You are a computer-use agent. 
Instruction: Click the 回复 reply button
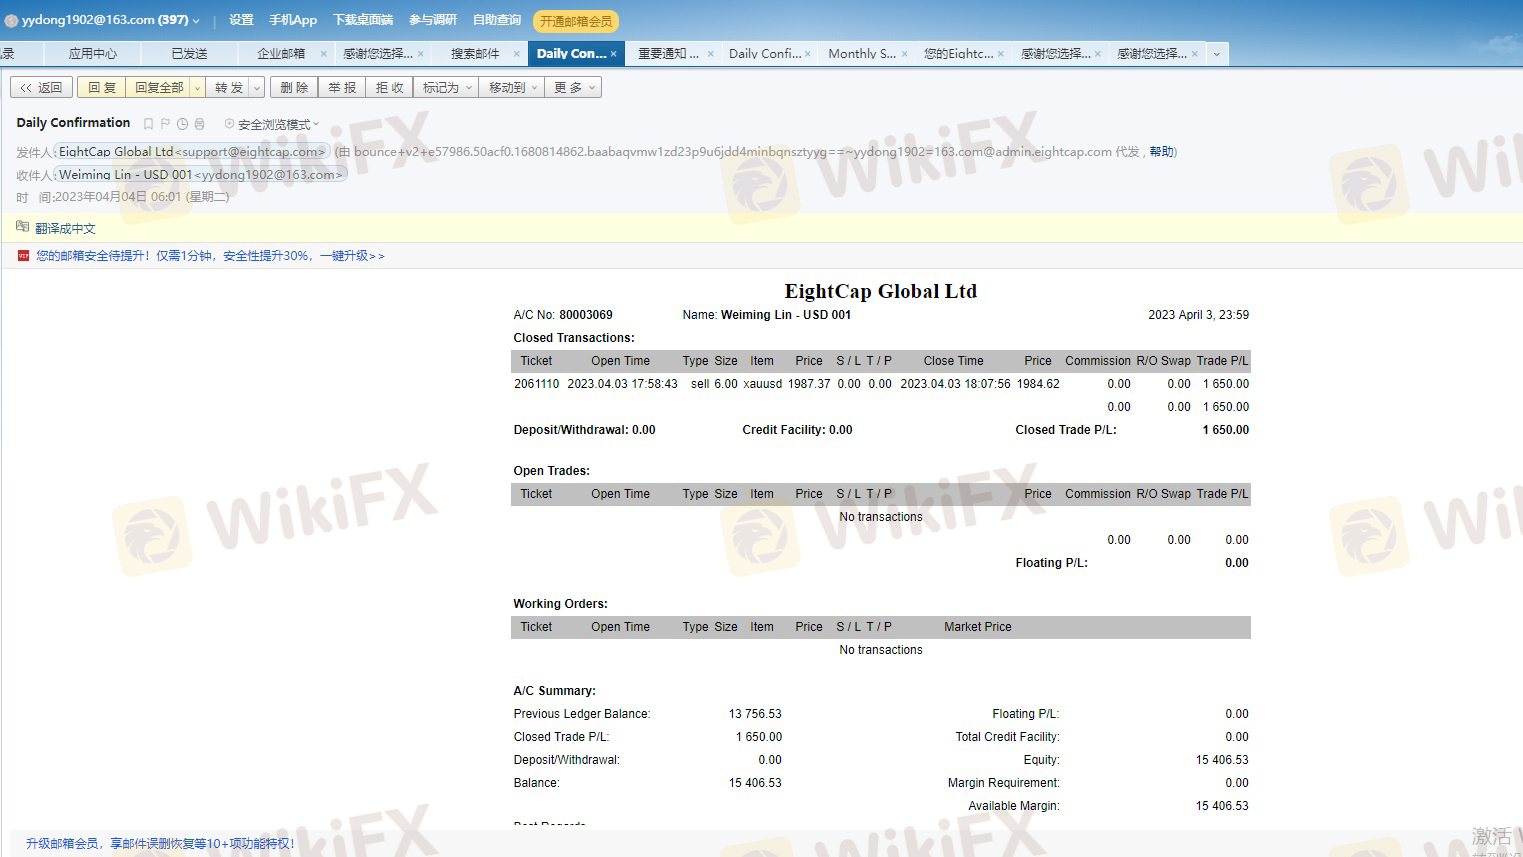[101, 88]
